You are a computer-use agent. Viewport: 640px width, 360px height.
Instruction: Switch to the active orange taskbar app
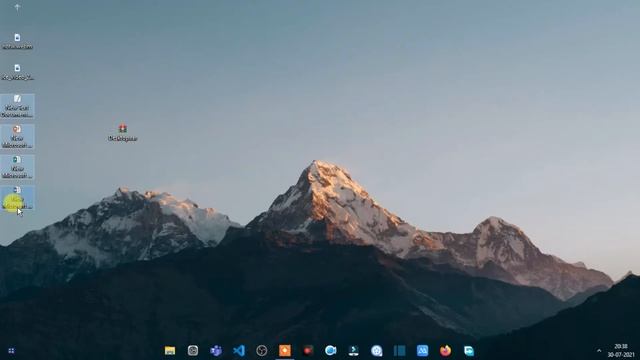(285, 350)
